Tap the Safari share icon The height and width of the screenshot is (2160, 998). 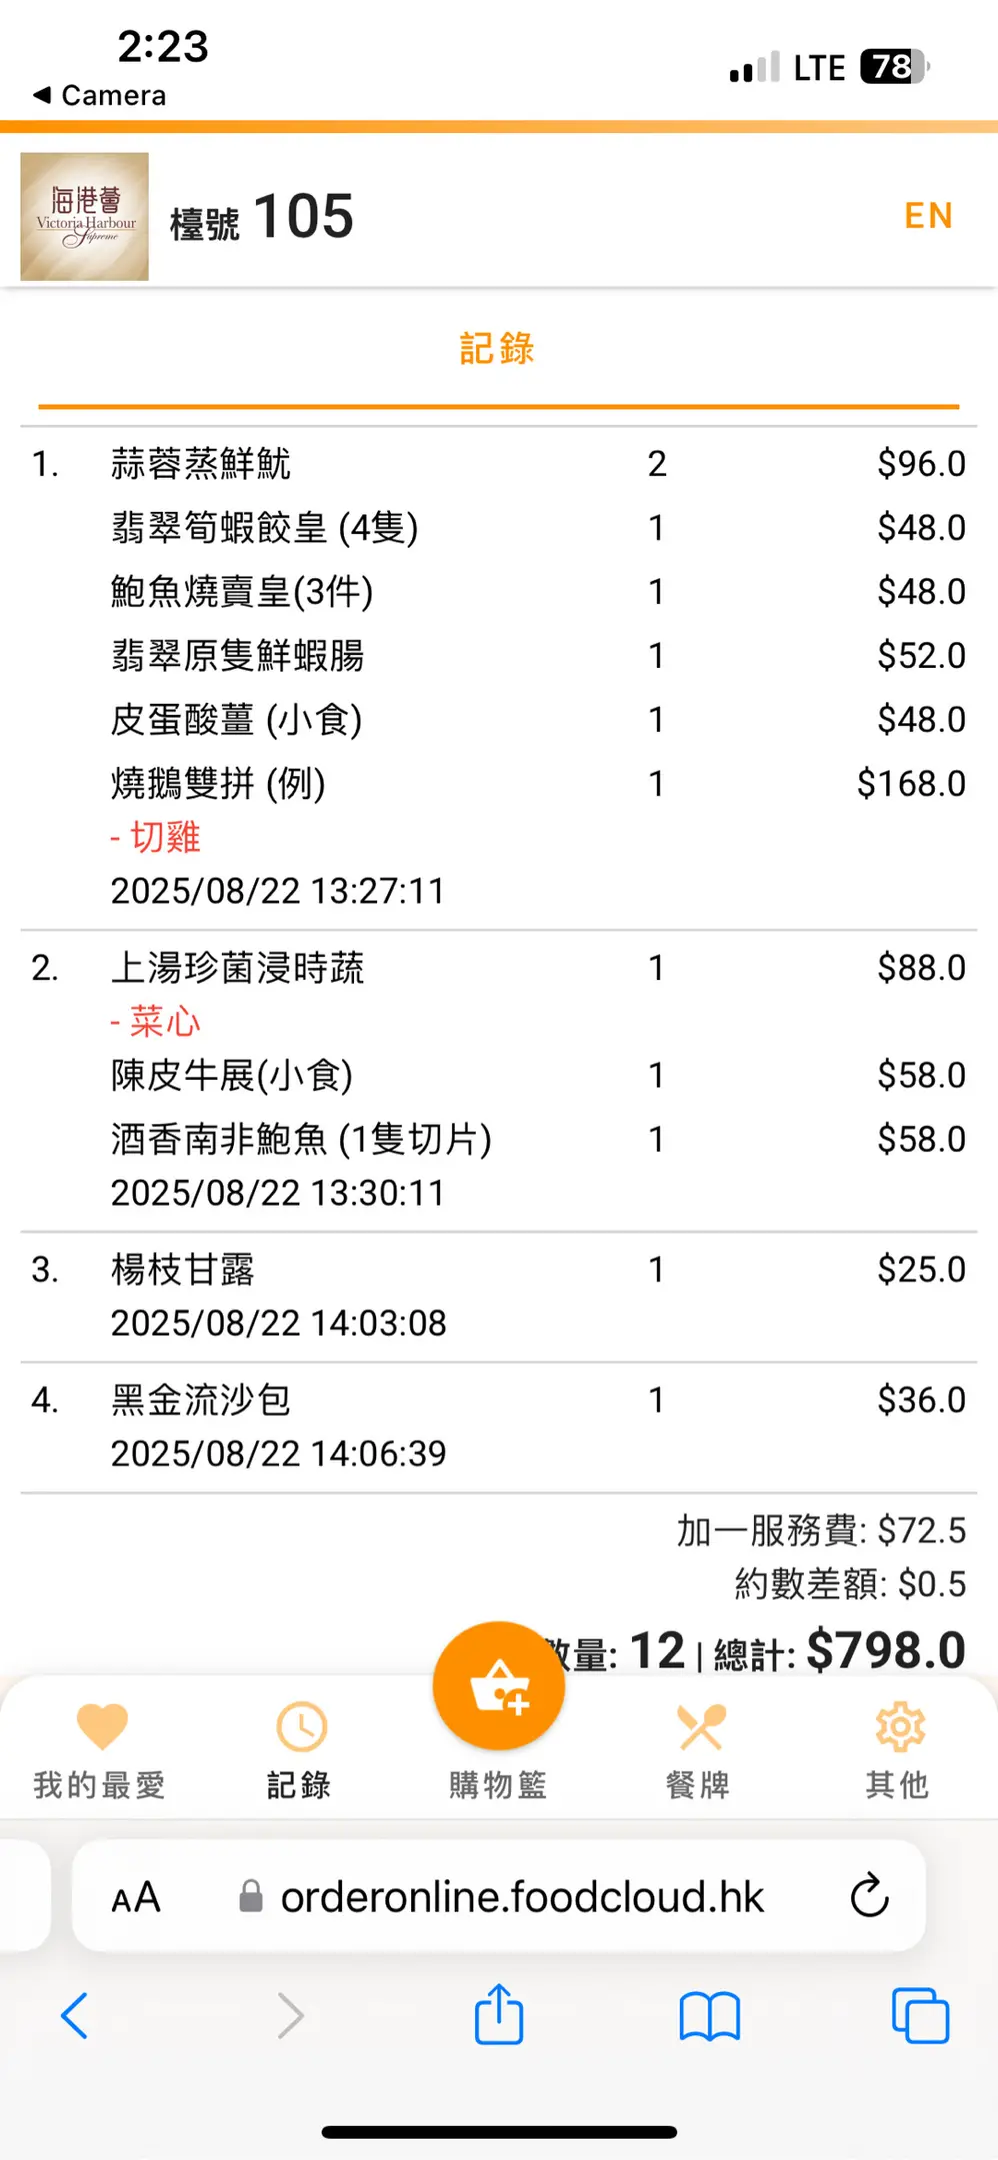pyautogui.click(x=499, y=2015)
